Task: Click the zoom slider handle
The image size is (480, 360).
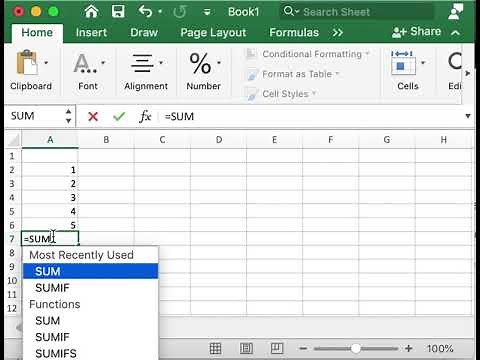Action: pos(356,349)
